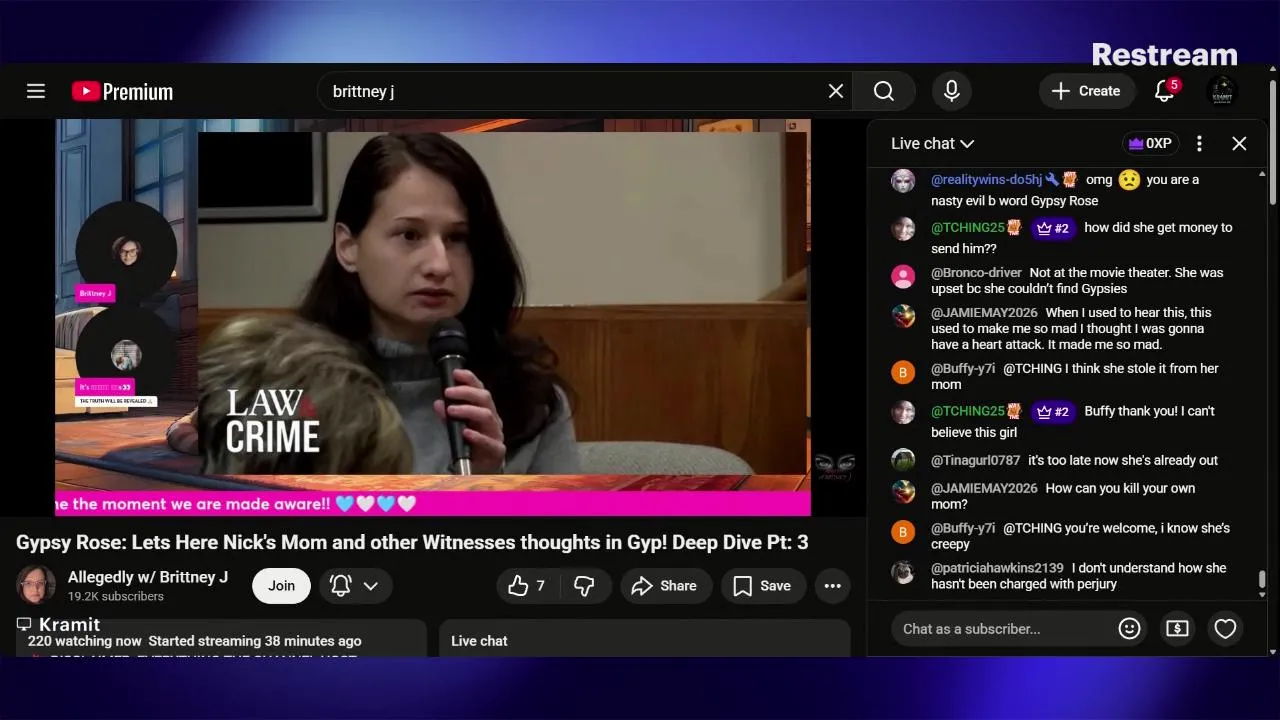Start voice search with microphone
The image size is (1280, 720).
952,91
